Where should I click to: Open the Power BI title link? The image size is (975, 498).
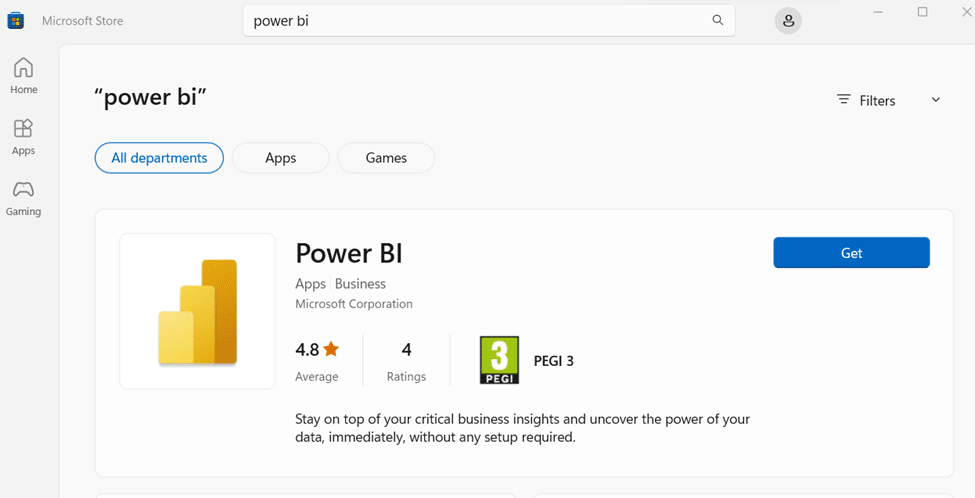[x=349, y=252]
